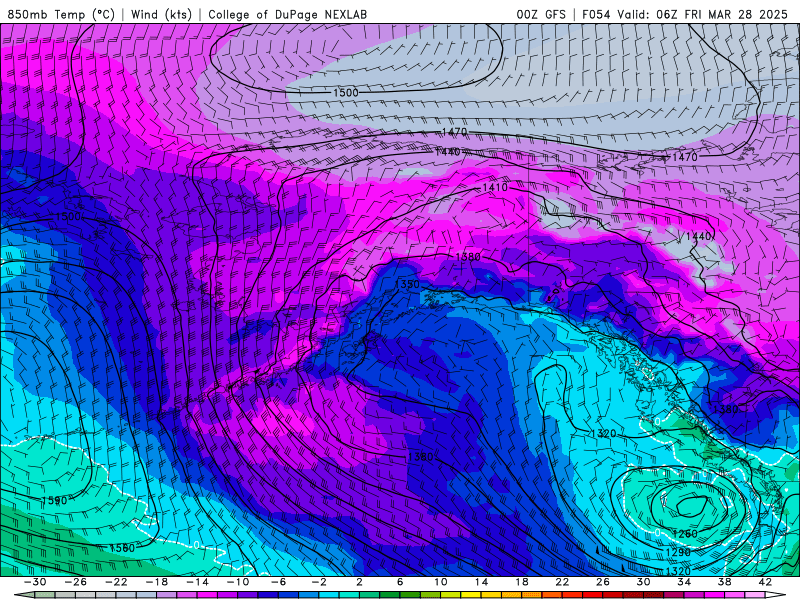Select the "06Z FRI MAR 28 2025" valid time
This screenshot has height=600, width=800.
click(722, 14)
